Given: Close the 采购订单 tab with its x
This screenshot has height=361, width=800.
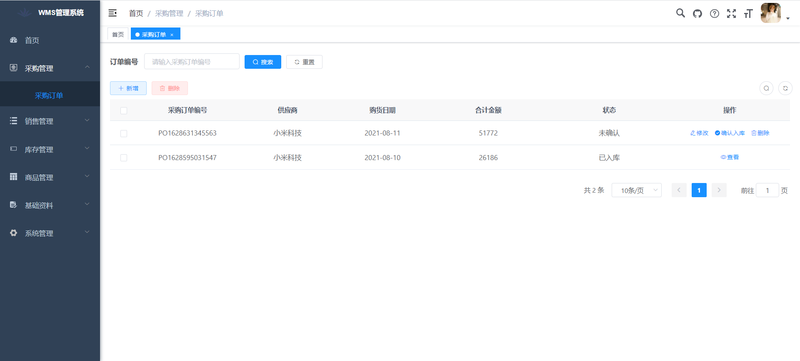Looking at the screenshot, I should click(172, 35).
